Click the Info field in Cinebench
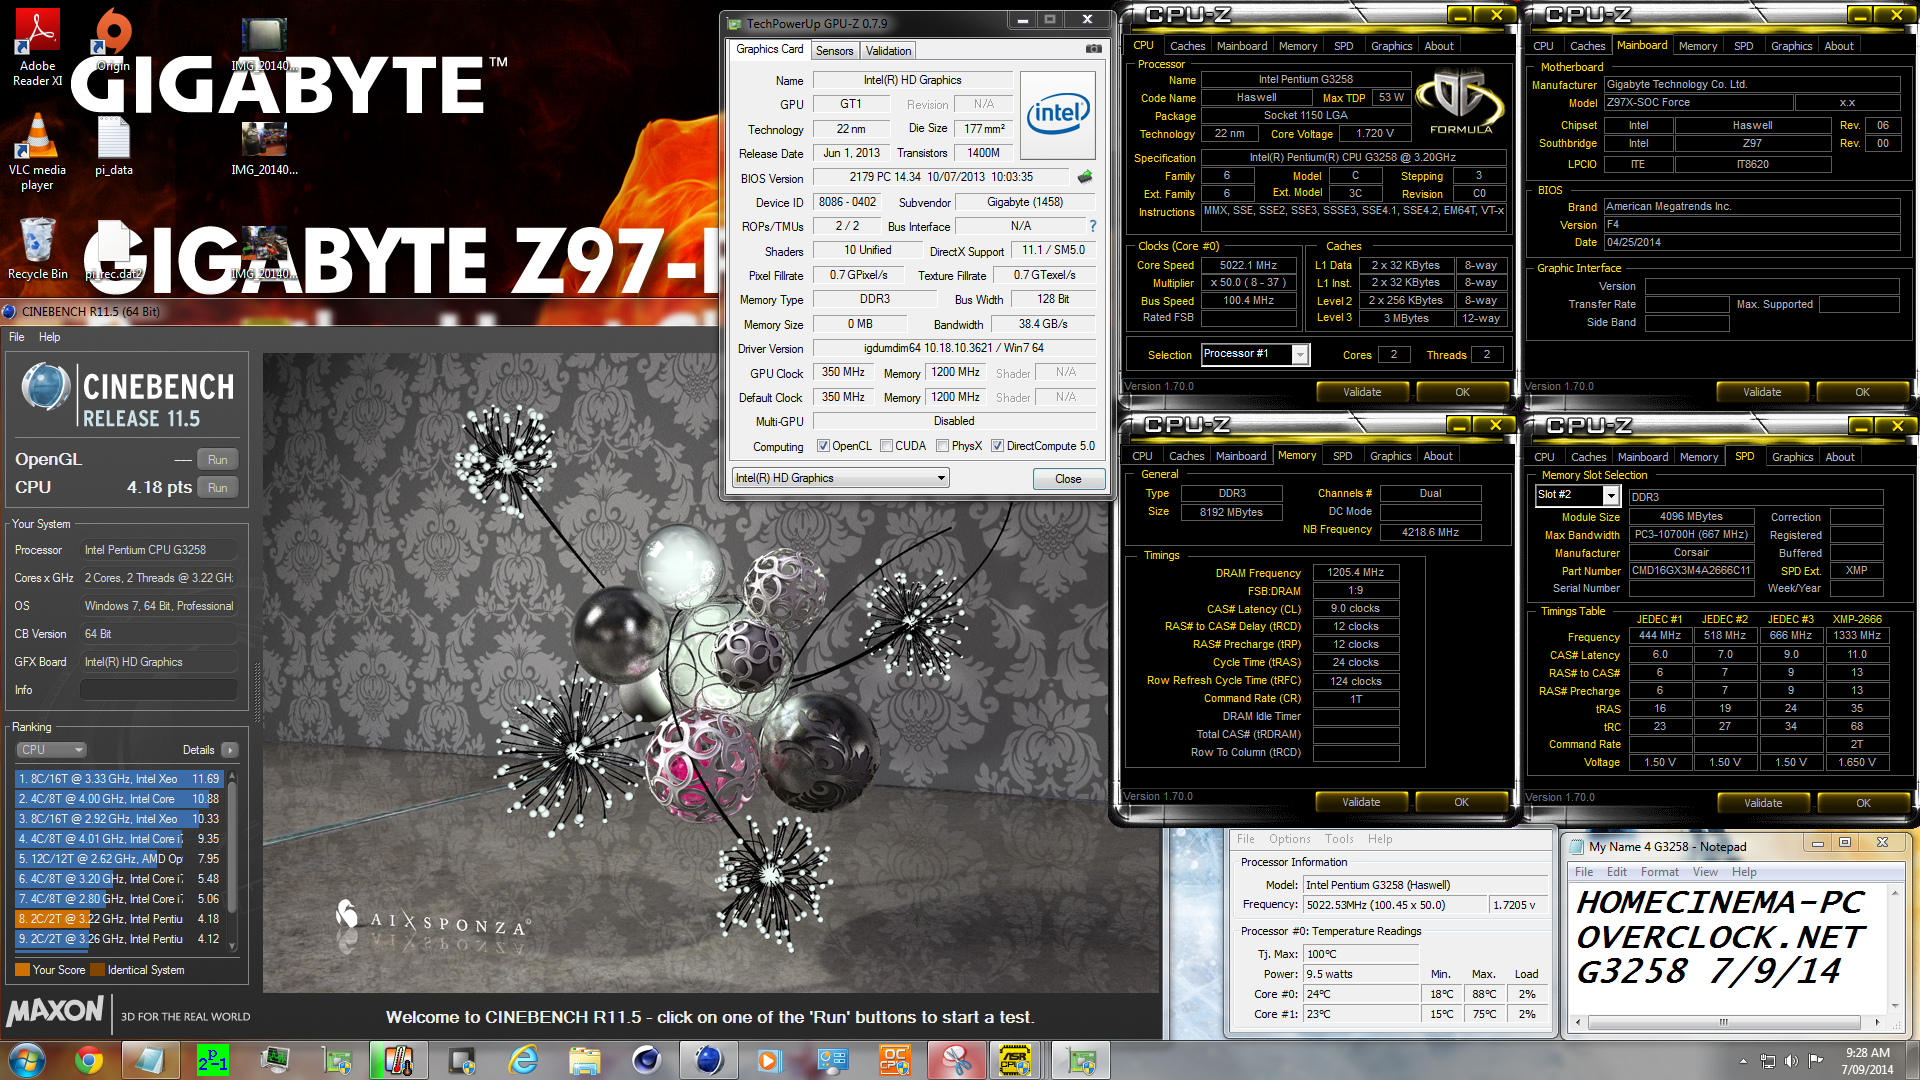 [158, 690]
